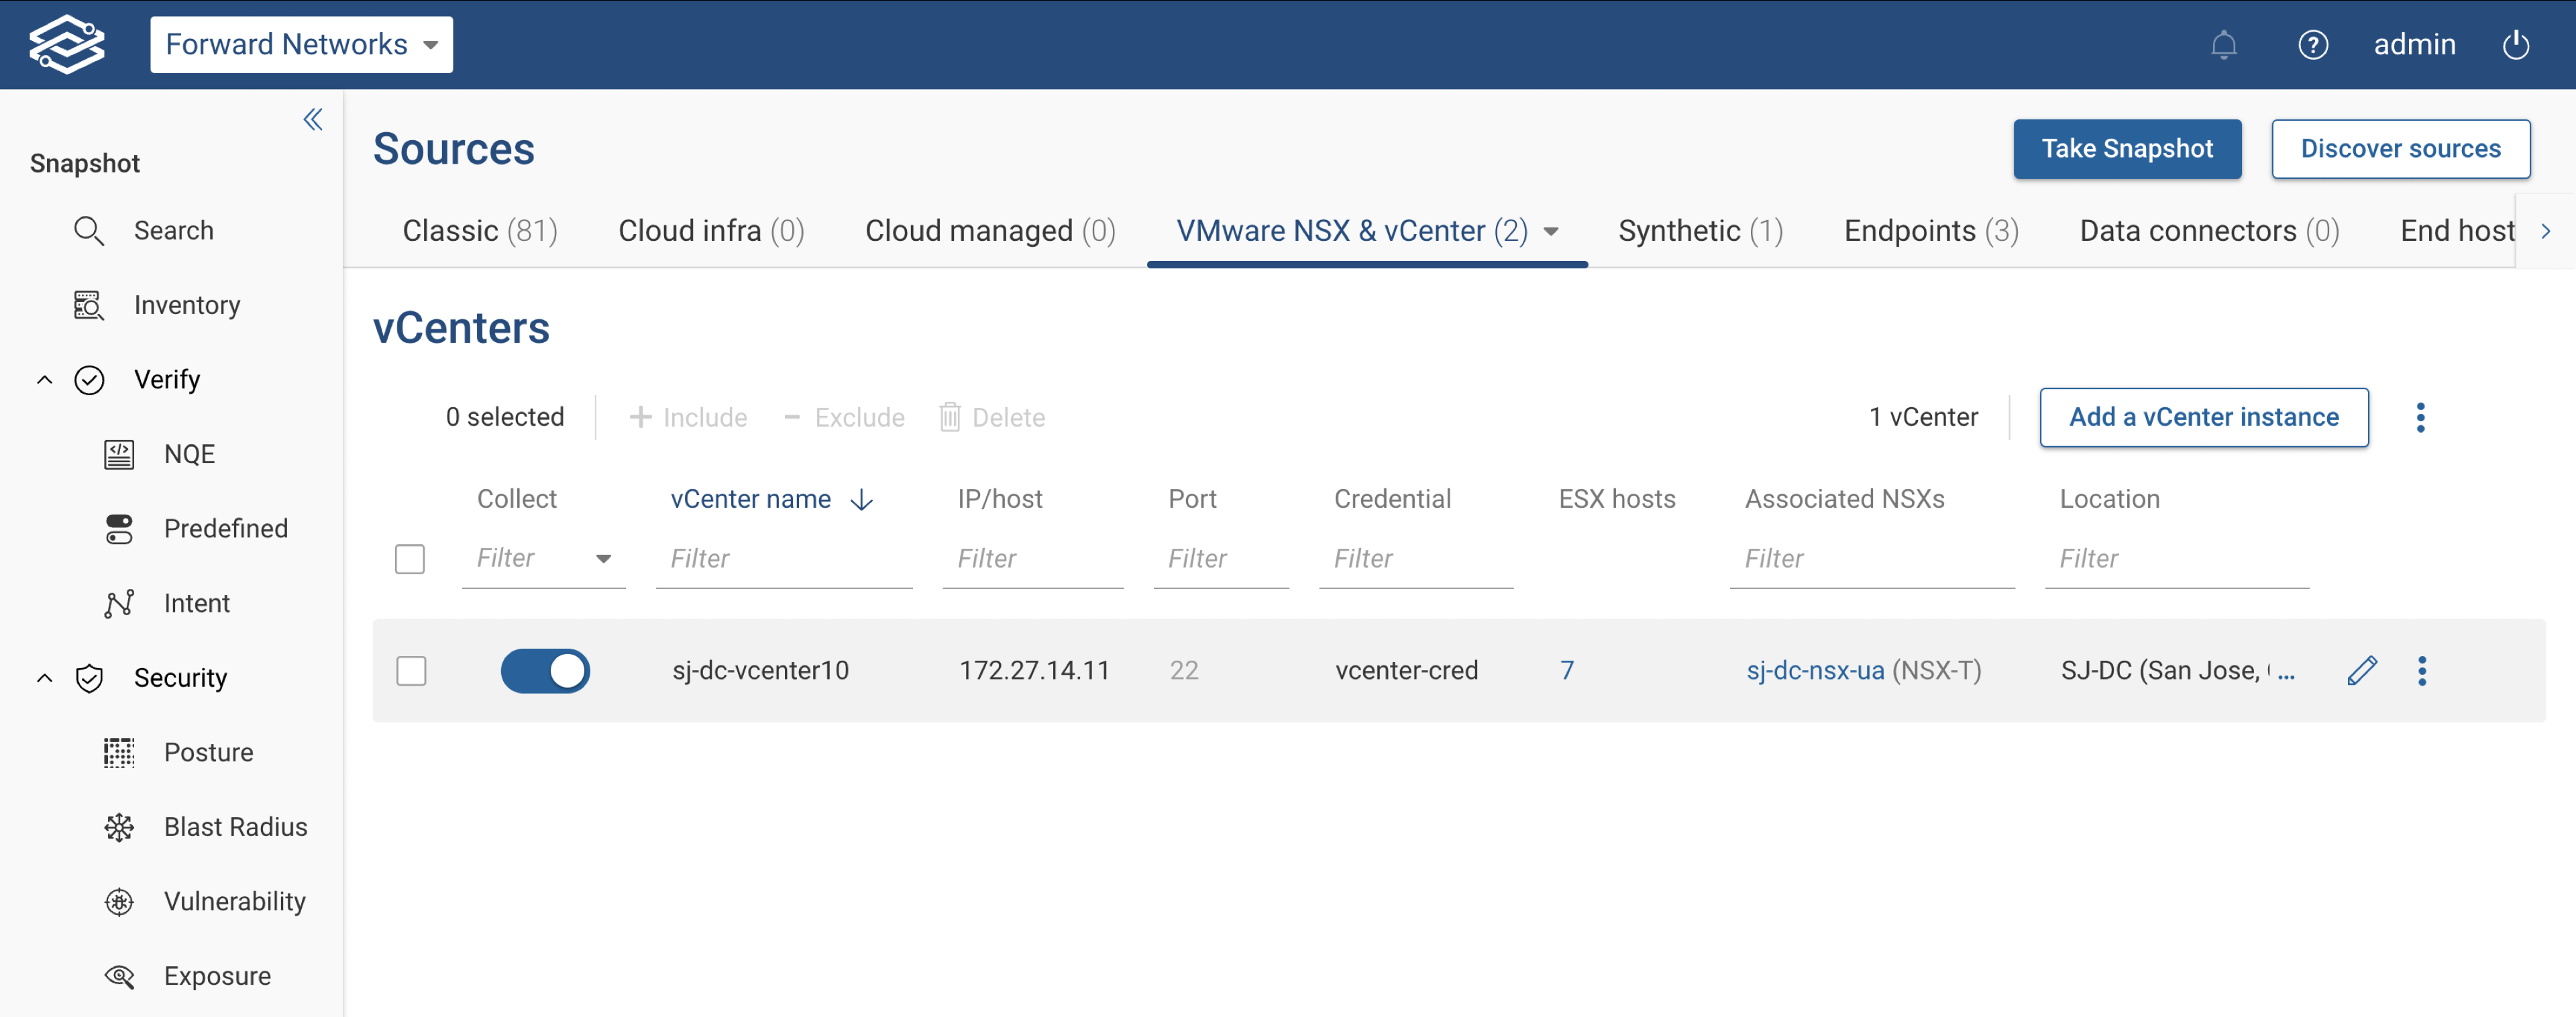Image resolution: width=2576 pixels, height=1017 pixels.
Task: Check the sj-dc-vcenter10 row checkbox
Action: pos(410,671)
